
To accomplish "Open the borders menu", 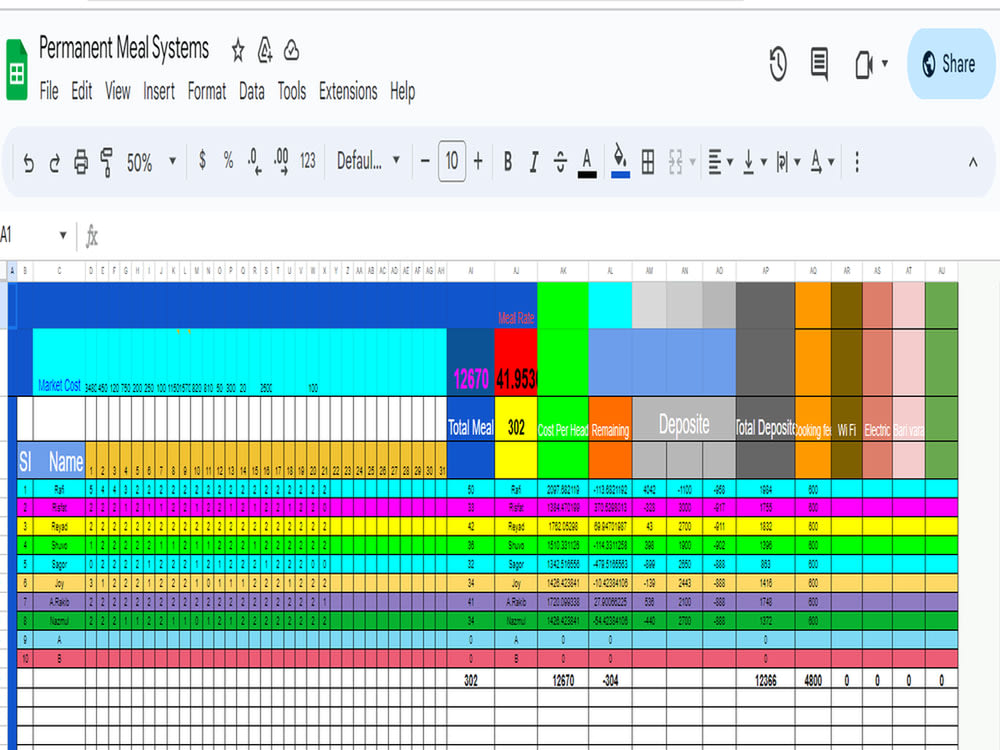I will click(648, 161).
